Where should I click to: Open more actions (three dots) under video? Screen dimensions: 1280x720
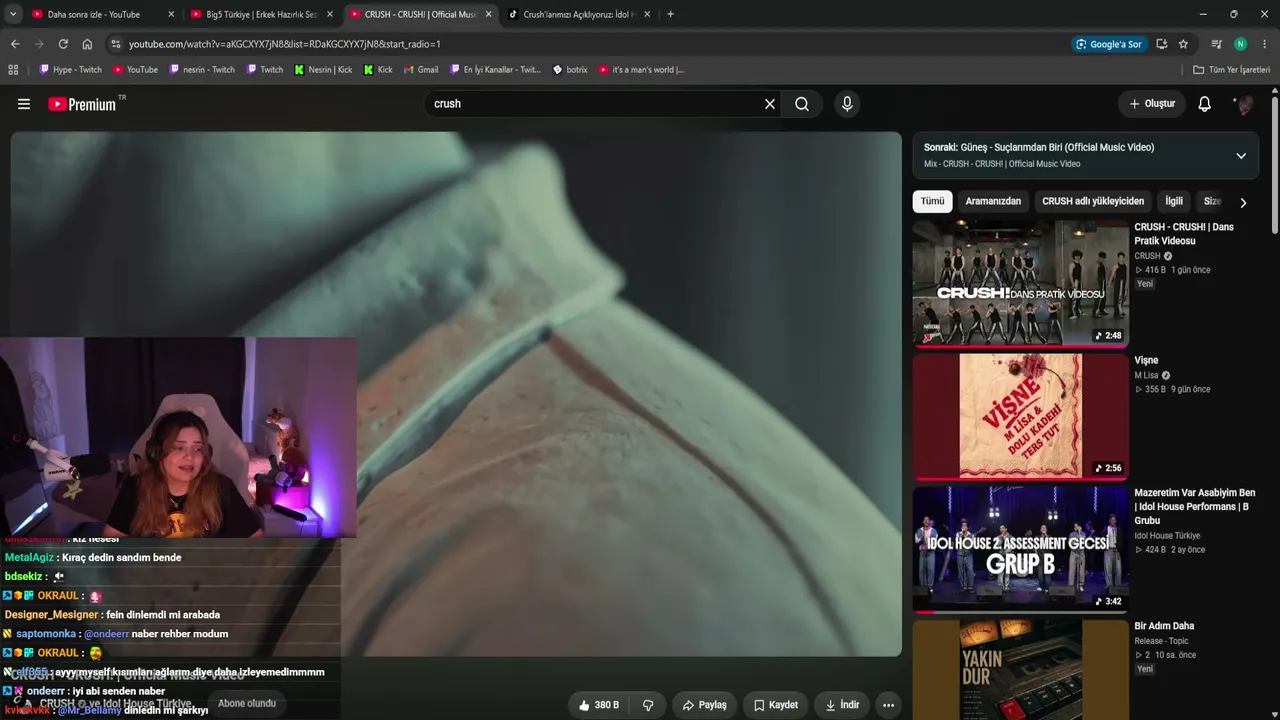(x=888, y=705)
